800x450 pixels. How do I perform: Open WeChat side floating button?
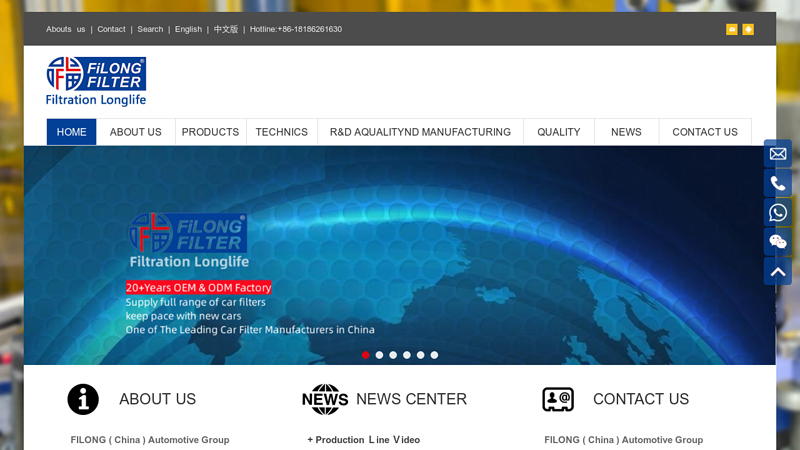(778, 242)
